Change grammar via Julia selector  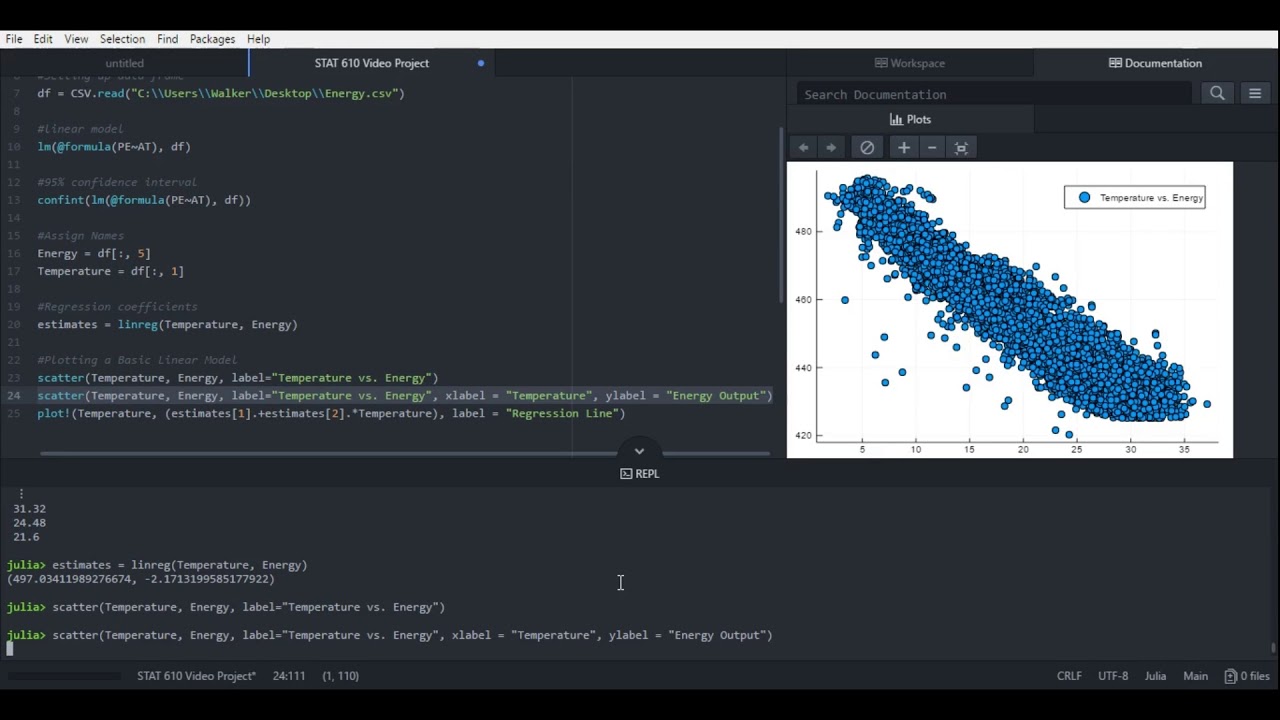[x=1155, y=676]
